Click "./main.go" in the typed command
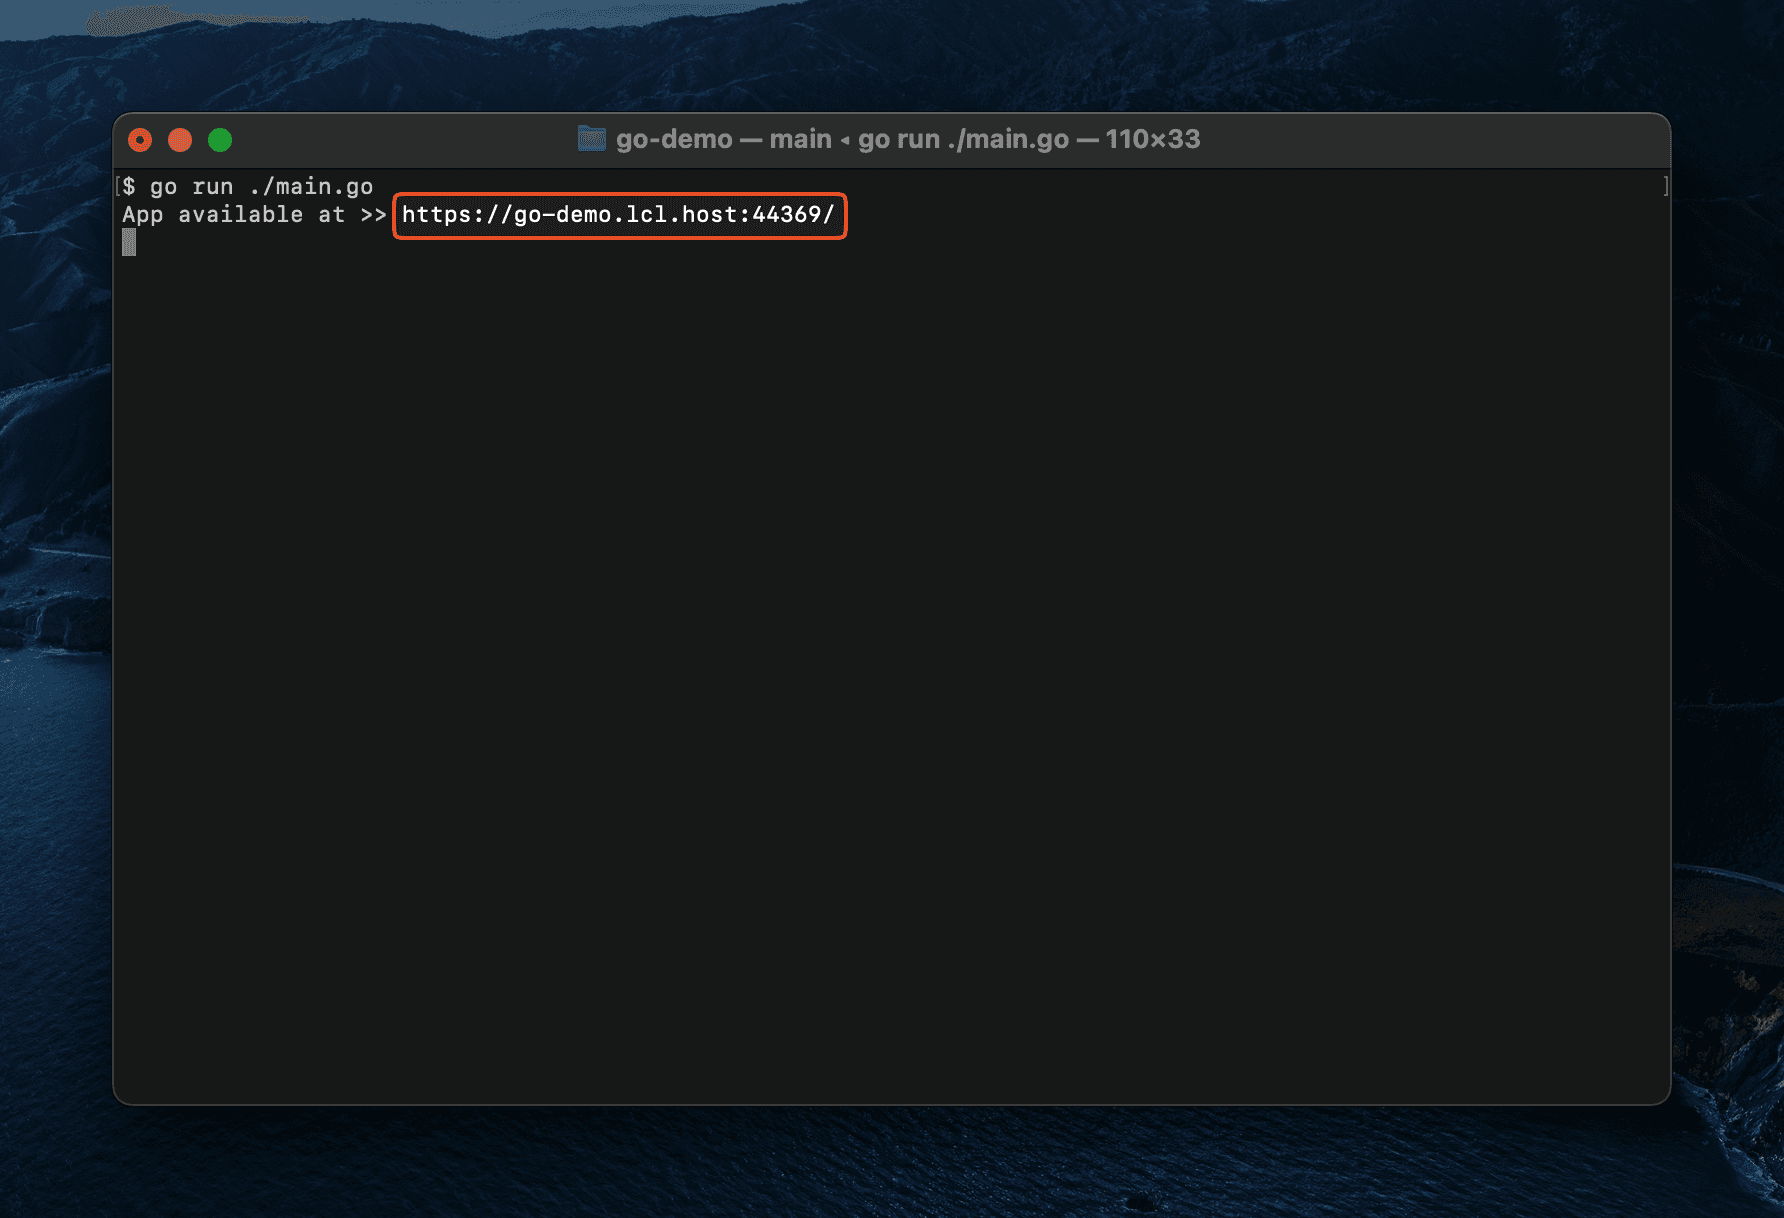 click(311, 187)
